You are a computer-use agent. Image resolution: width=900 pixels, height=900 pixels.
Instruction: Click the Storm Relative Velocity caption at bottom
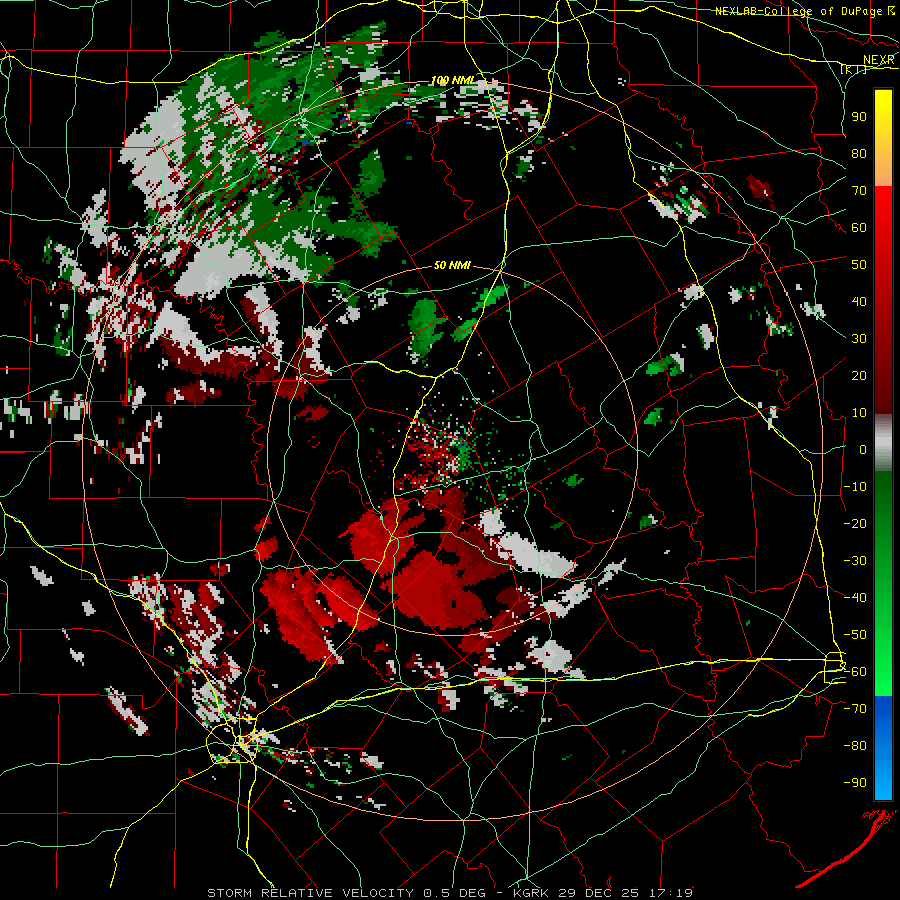click(x=450, y=893)
